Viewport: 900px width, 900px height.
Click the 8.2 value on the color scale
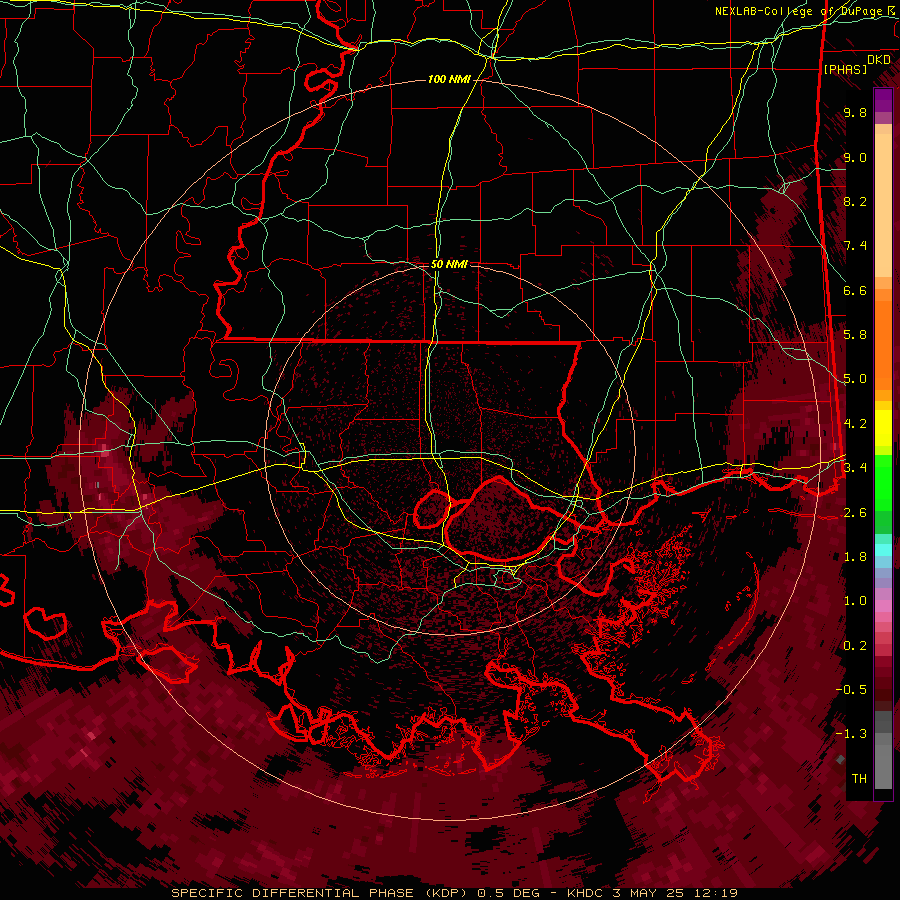point(855,201)
